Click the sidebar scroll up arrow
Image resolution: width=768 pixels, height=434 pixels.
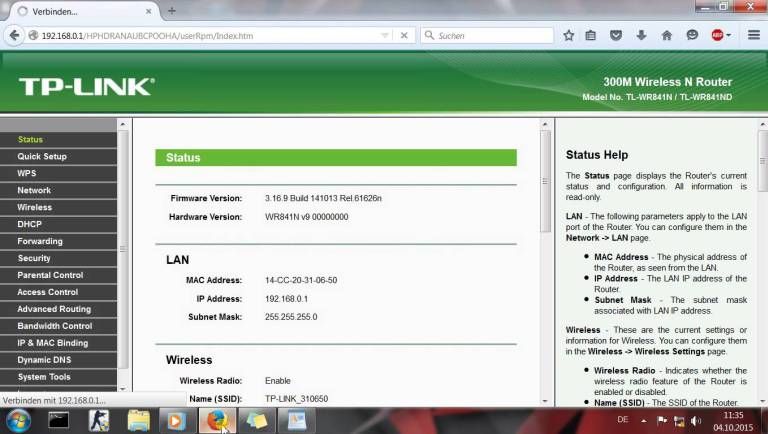[x=123, y=124]
